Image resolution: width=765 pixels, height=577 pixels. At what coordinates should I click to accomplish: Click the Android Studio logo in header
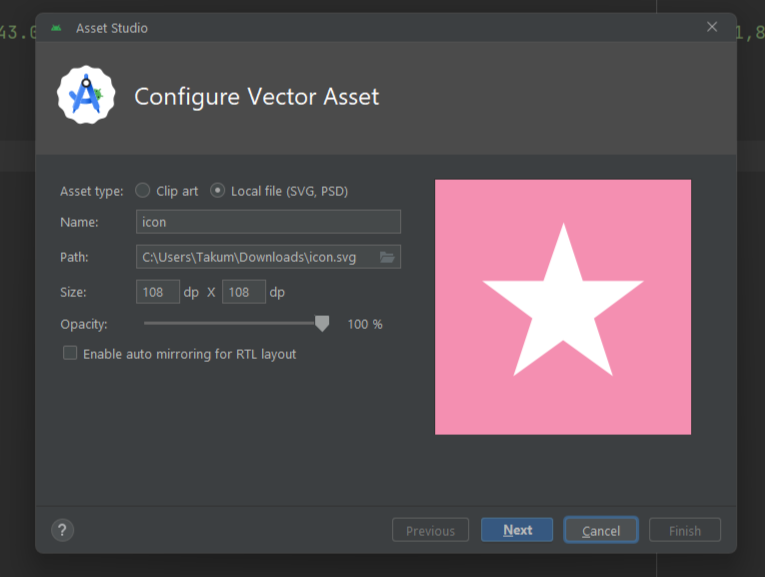click(86, 95)
